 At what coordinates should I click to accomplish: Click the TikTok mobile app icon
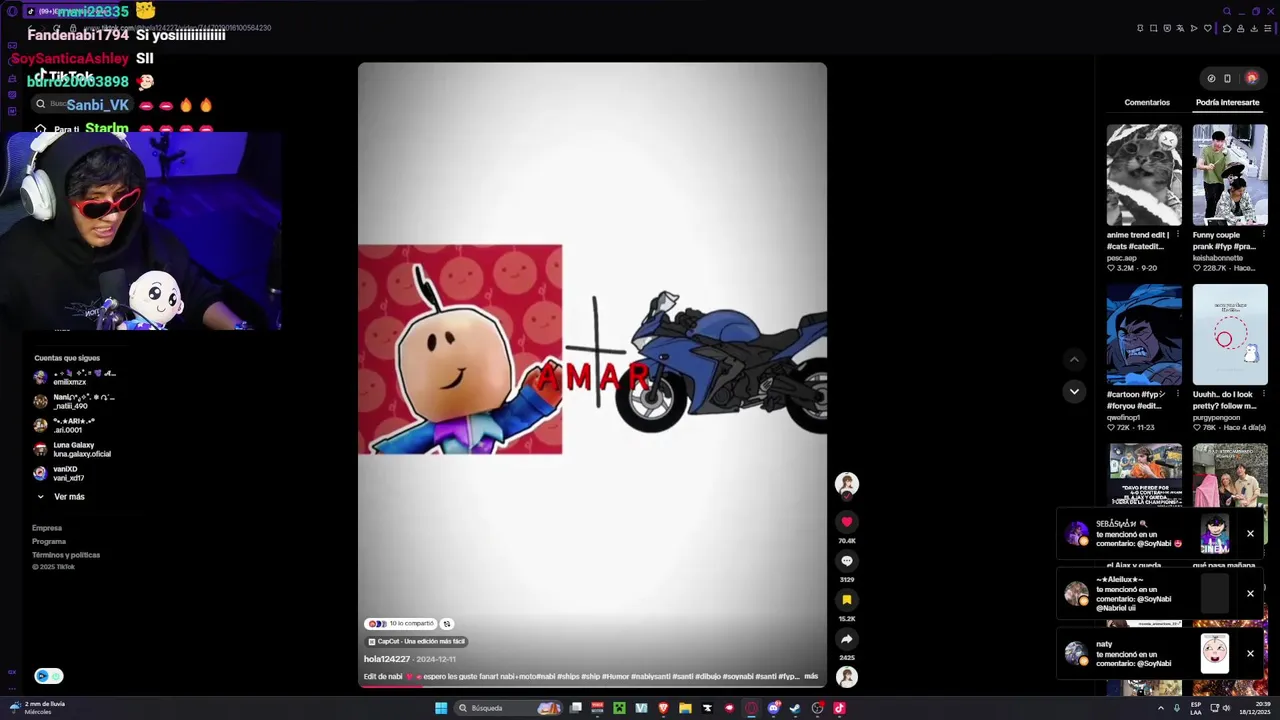tap(1227, 78)
